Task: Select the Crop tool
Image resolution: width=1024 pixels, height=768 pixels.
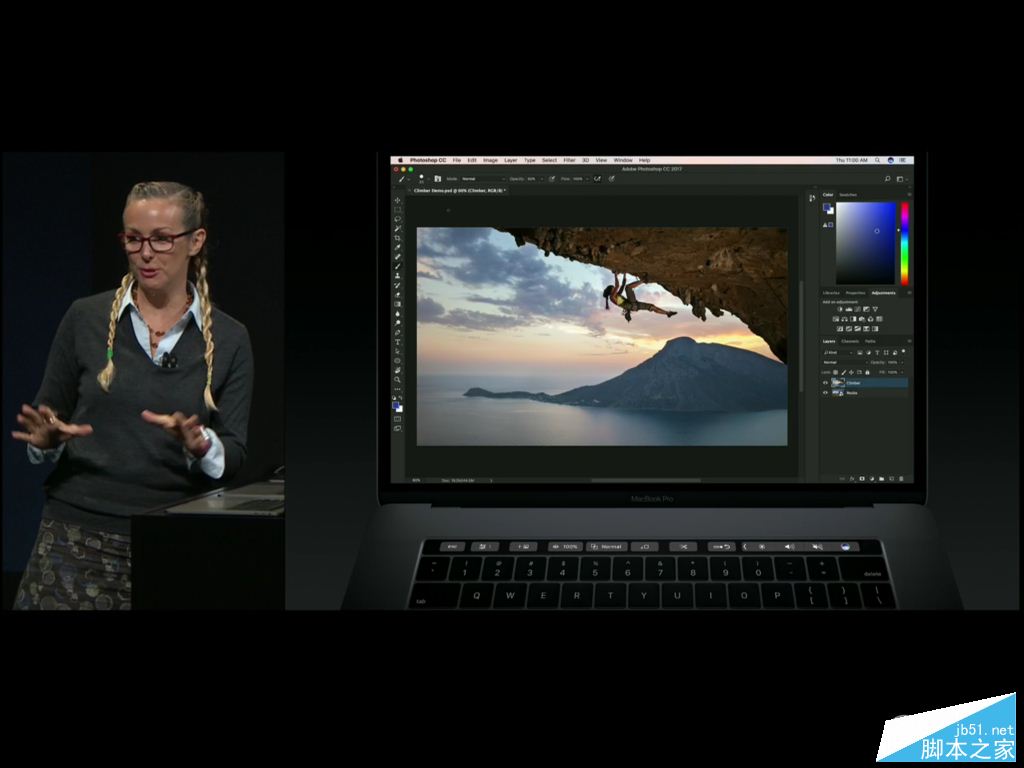Action: pyautogui.click(x=397, y=238)
